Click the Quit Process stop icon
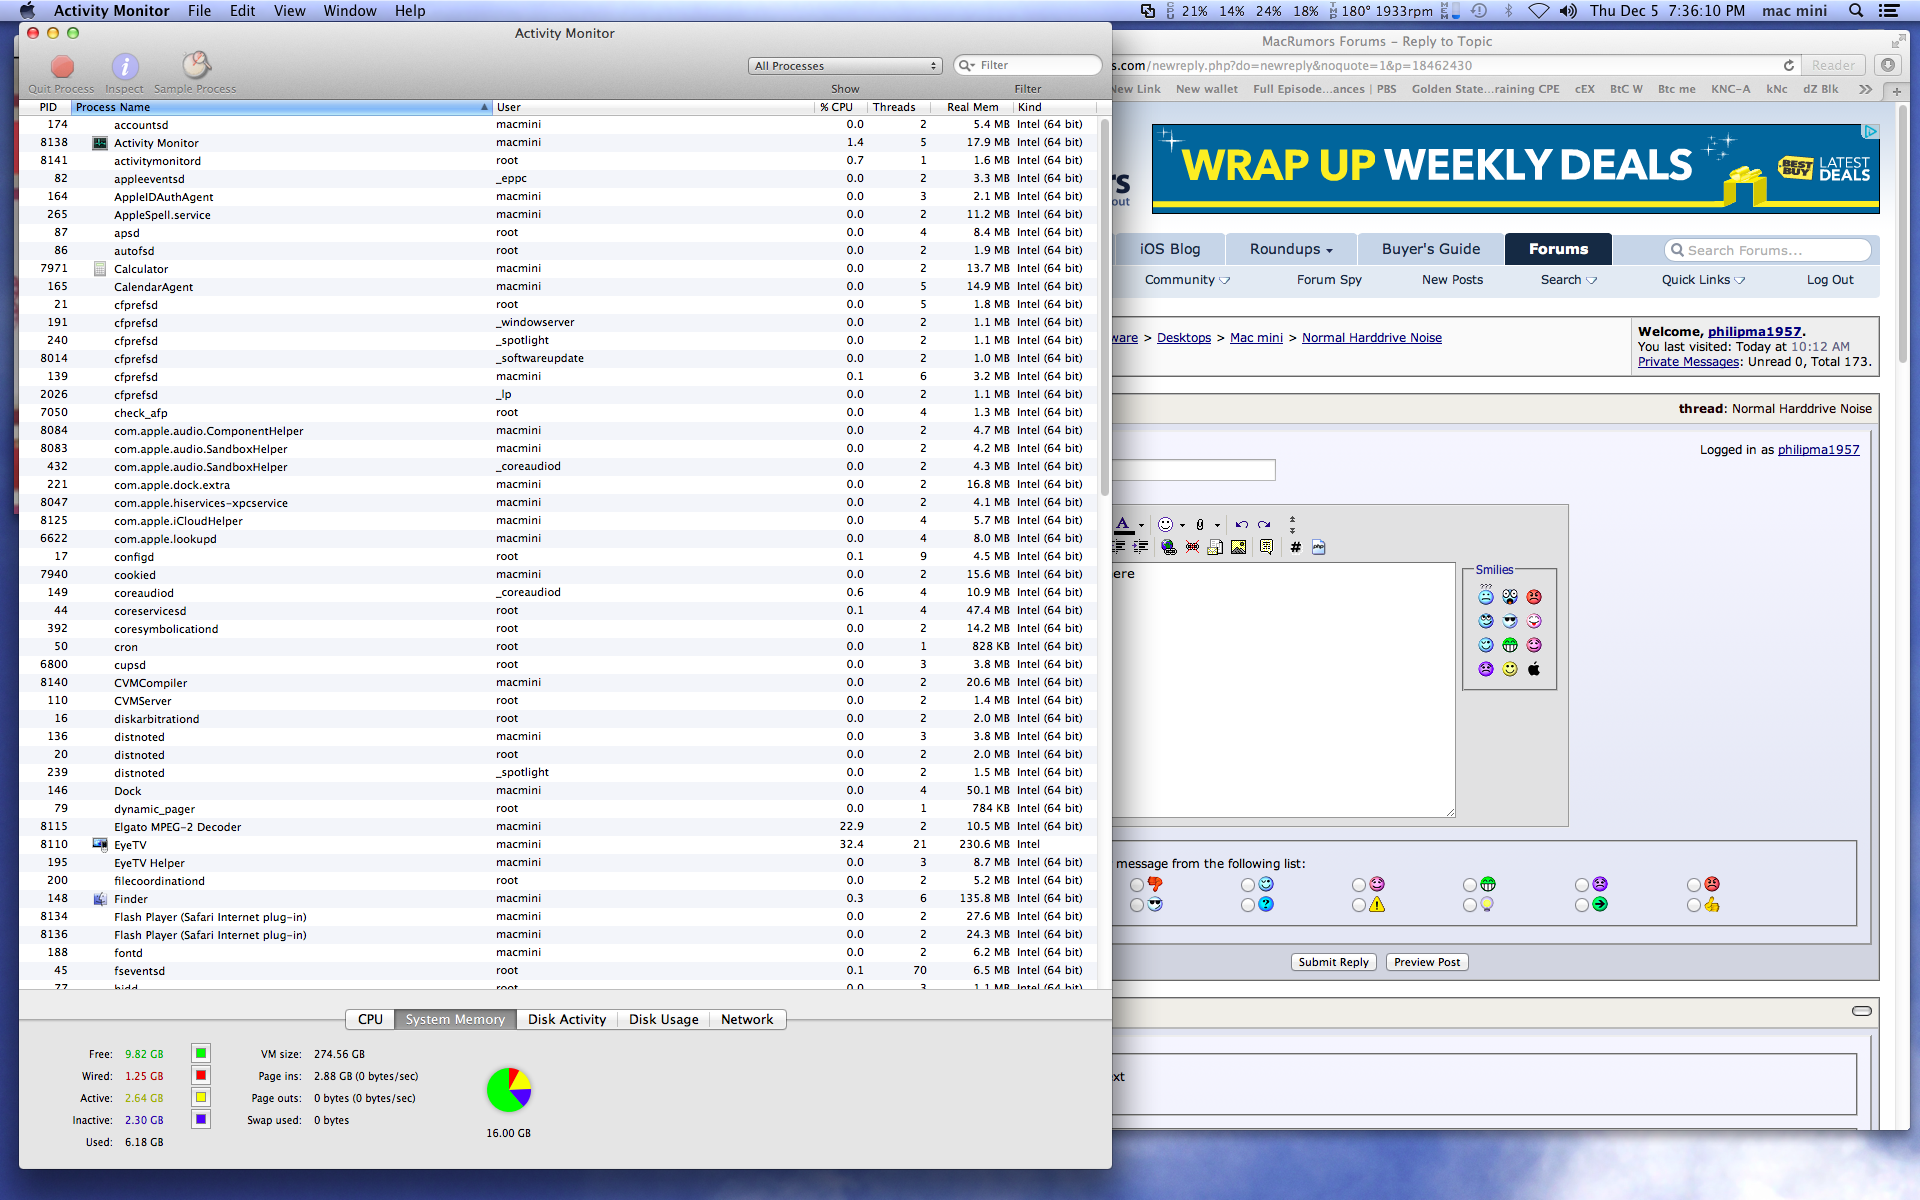 [62, 66]
